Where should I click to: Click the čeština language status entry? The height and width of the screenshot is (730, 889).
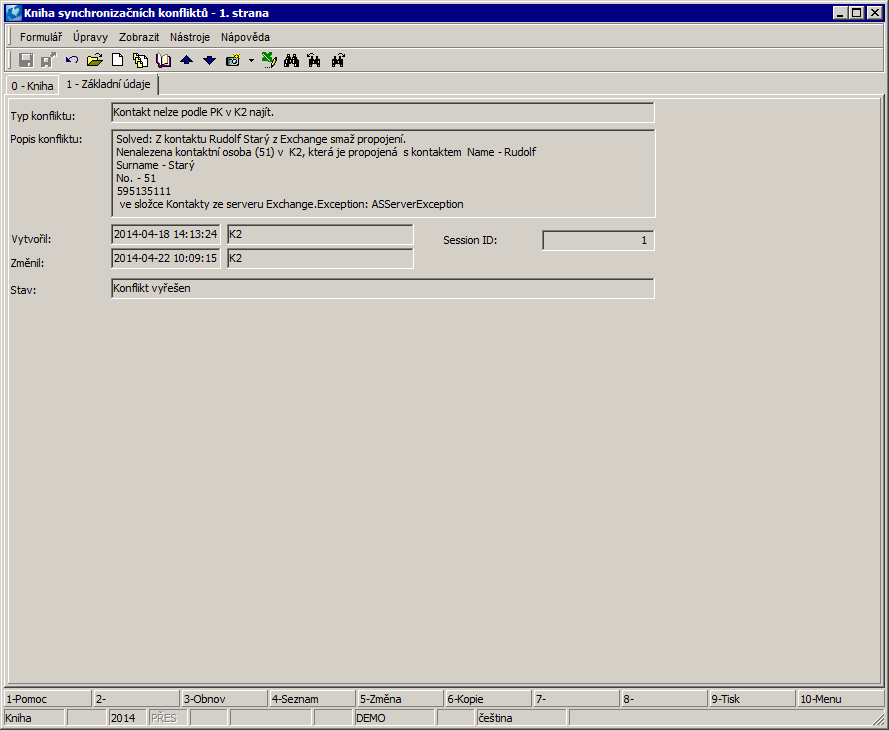coord(521,718)
